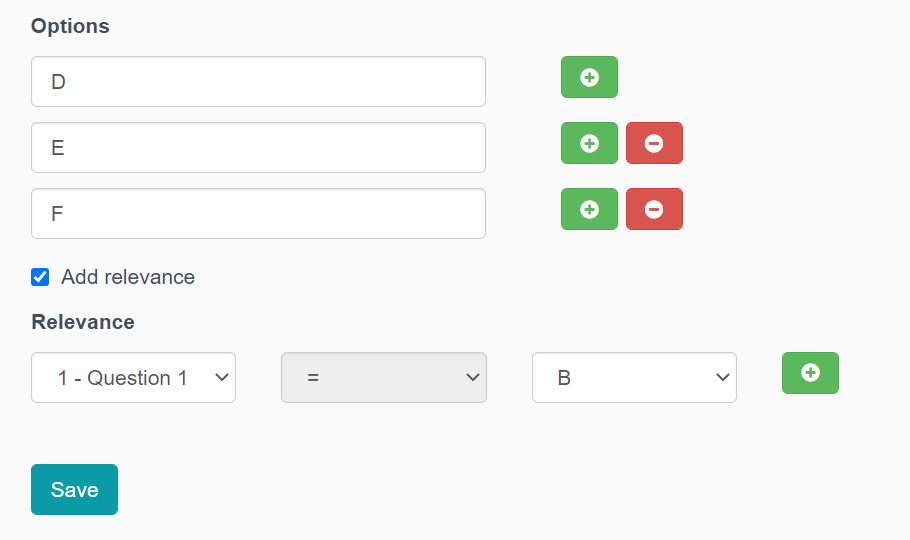Select the option F text field
The width and height of the screenshot is (910, 540).
click(258, 214)
